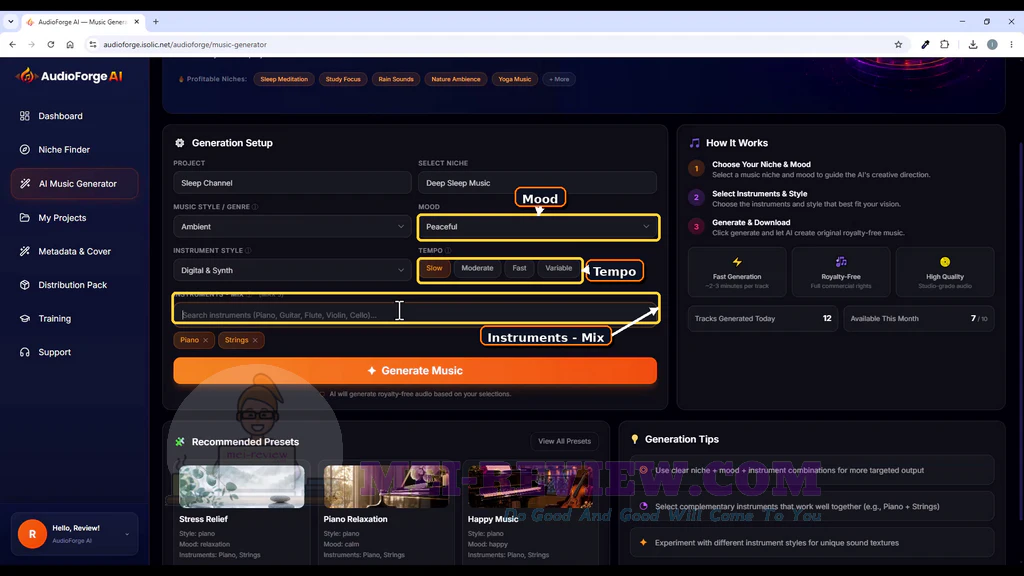1024x576 pixels.
Task: Open browser downloads
Action: [972, 44]
